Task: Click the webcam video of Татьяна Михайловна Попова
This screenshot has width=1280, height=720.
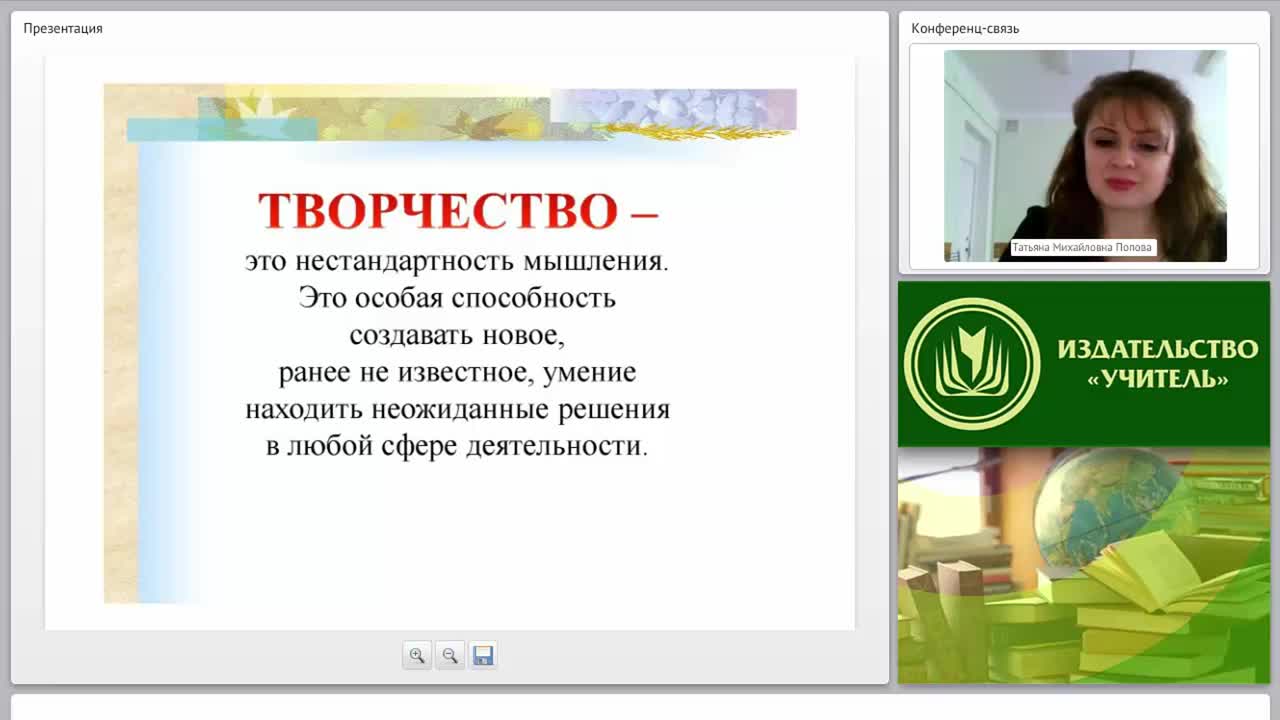Action: click(1085, 156)
